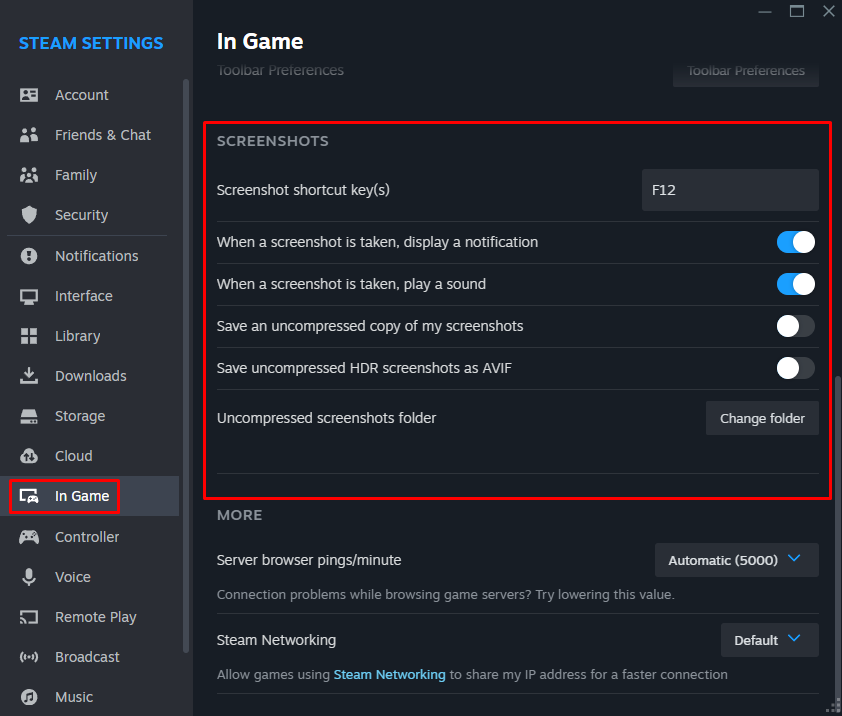This screenshot has width=842, height=716.
Task: Click the main content vertical scrollbar
Action: pos(838,537)
